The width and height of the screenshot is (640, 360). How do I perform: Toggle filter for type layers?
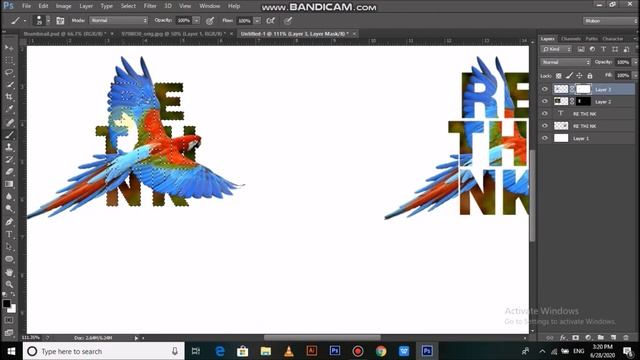[x=603, y=49]
